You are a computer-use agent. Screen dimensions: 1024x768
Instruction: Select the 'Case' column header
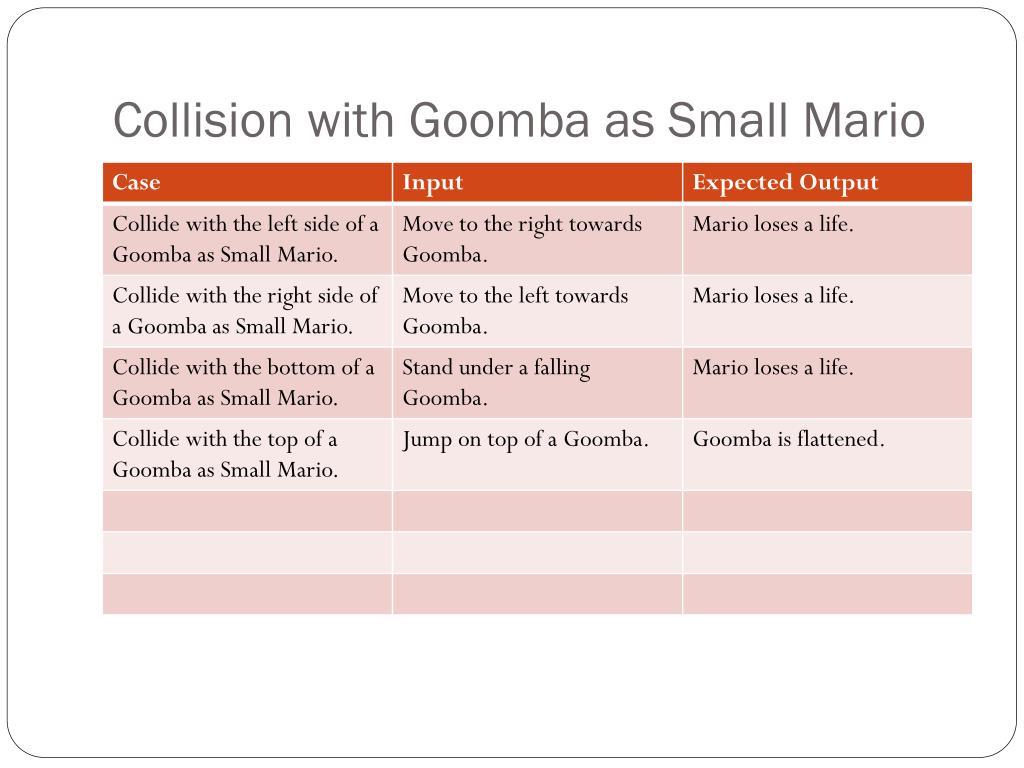pos(248,182)
